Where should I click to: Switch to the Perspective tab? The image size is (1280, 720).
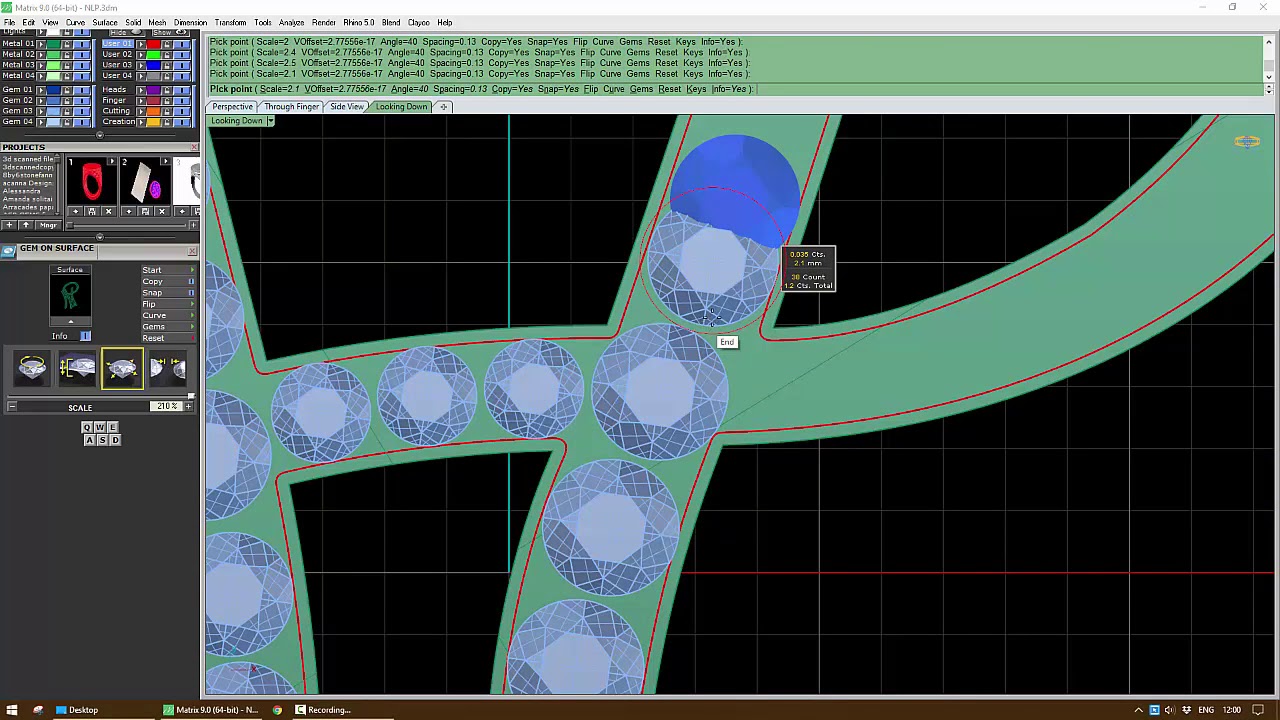click(x=232, y=107)
